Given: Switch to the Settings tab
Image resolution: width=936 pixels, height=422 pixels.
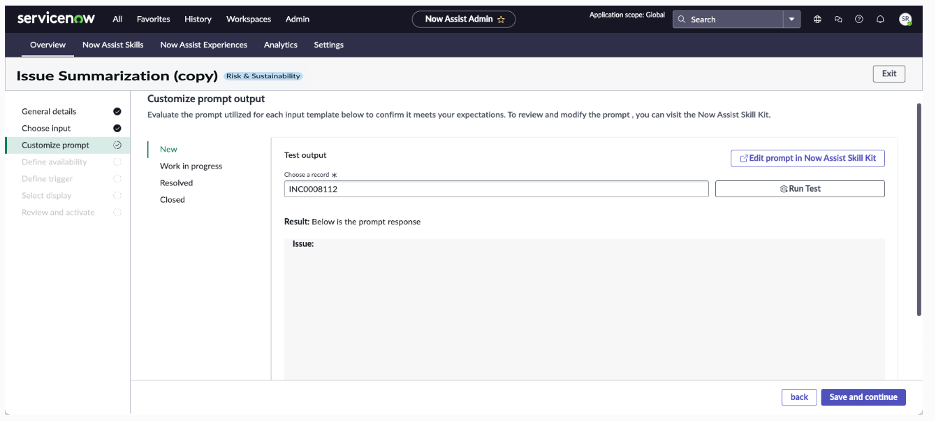Looking at the screenshot, I should click(328, 45).
